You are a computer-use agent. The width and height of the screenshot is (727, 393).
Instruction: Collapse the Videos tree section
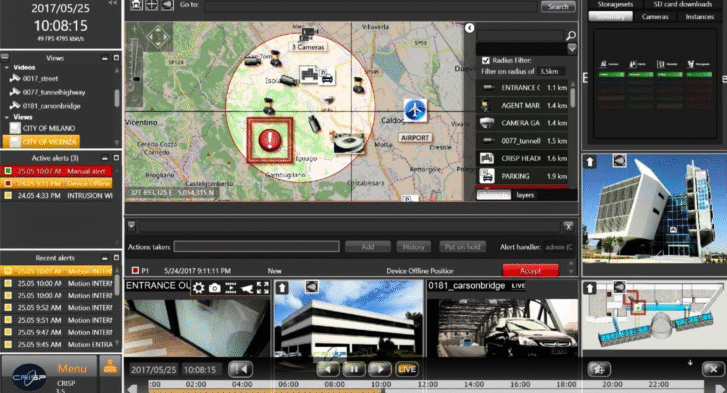[7, 68]
